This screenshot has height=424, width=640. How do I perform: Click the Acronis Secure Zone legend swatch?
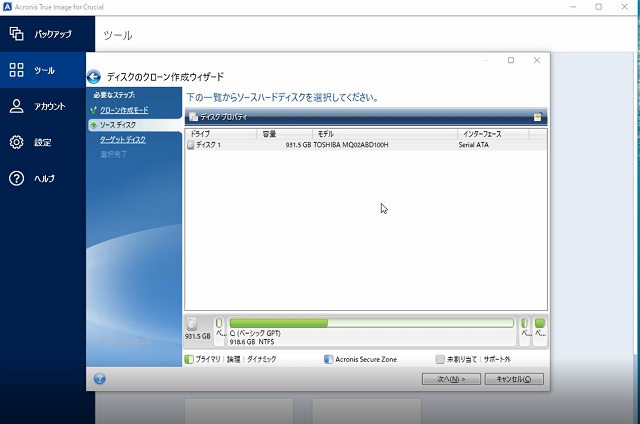tap(328, 360)
